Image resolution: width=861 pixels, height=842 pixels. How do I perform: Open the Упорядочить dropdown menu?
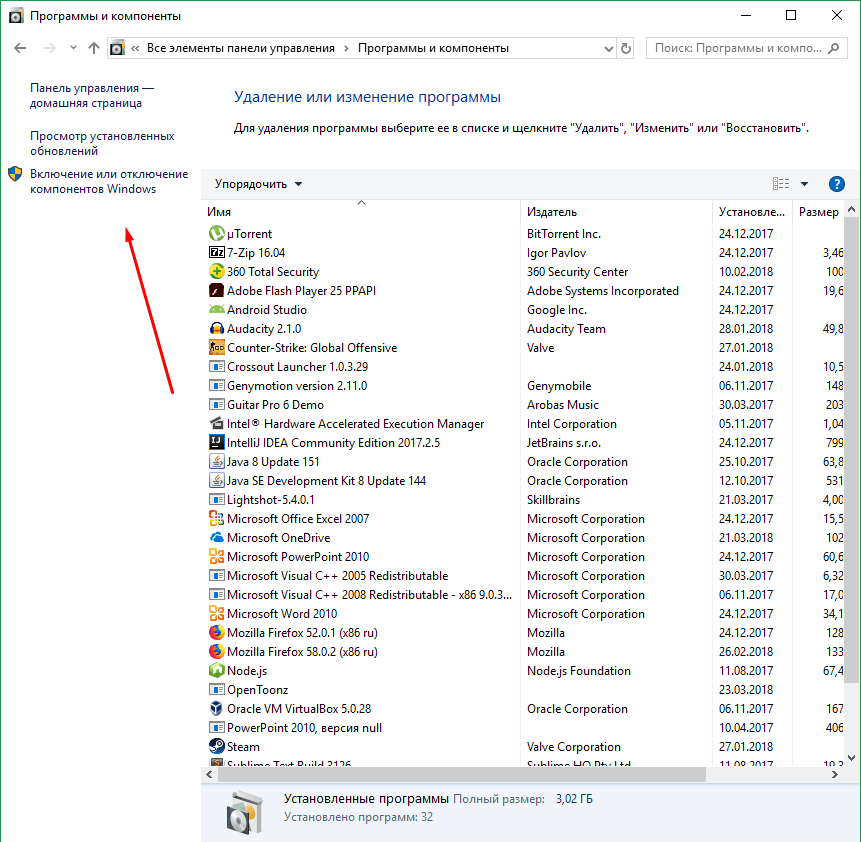click(258, 184)
